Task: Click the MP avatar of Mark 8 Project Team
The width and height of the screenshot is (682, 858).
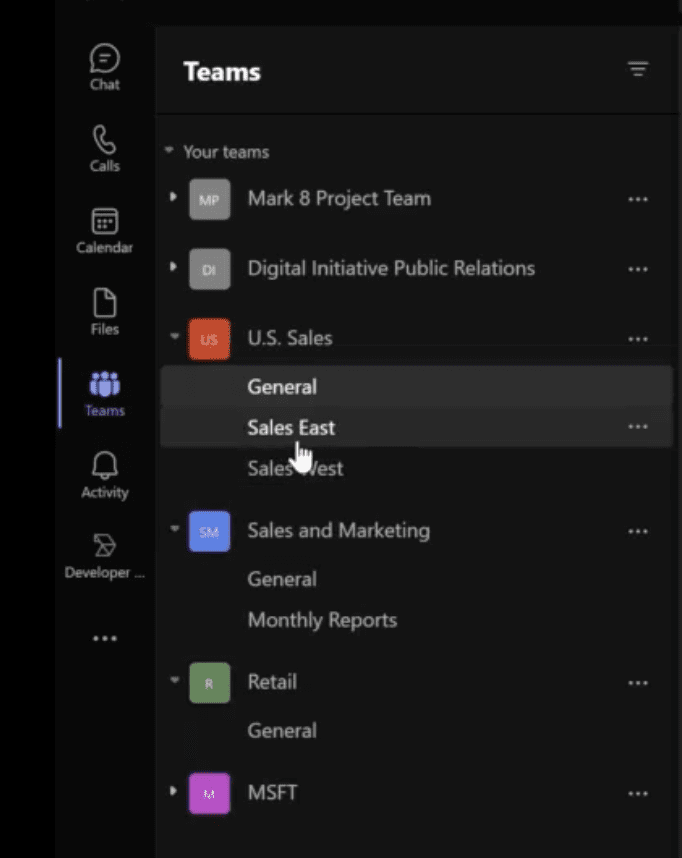Action: [x=210, y=199]
